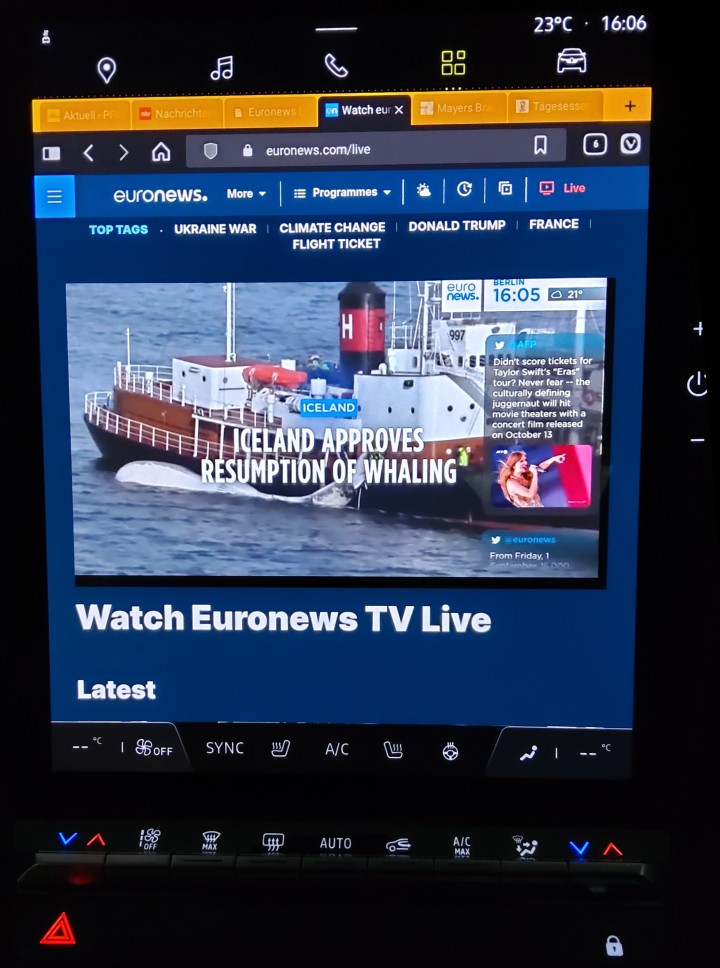
Task: Toggle the physical fan OFF button
Action: point(150,839)
